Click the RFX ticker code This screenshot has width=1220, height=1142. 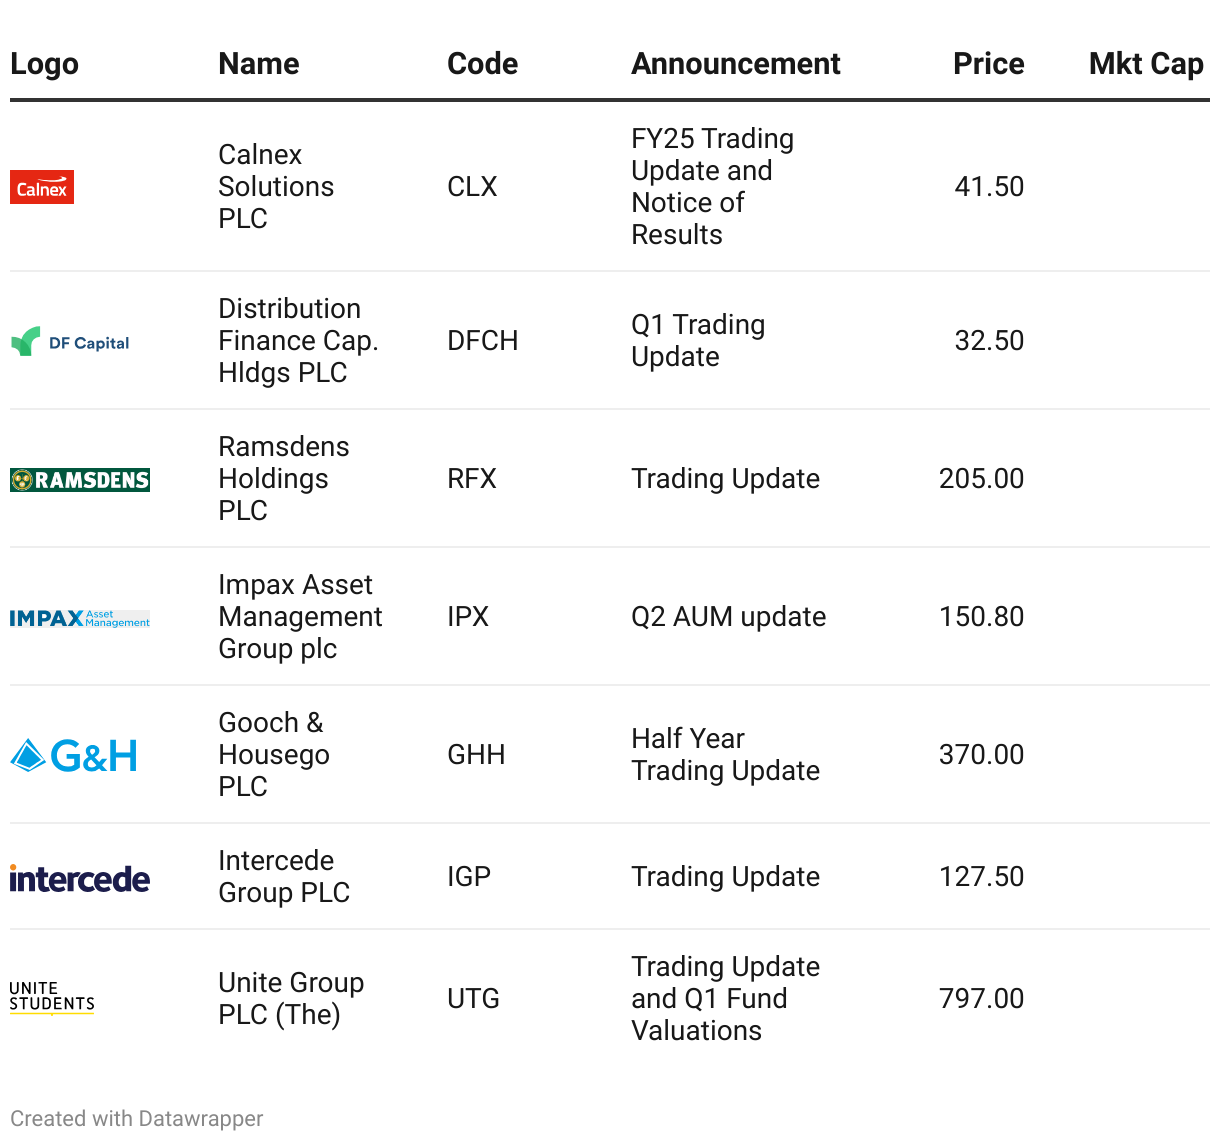pyautogui.click(x=472, y=479)
